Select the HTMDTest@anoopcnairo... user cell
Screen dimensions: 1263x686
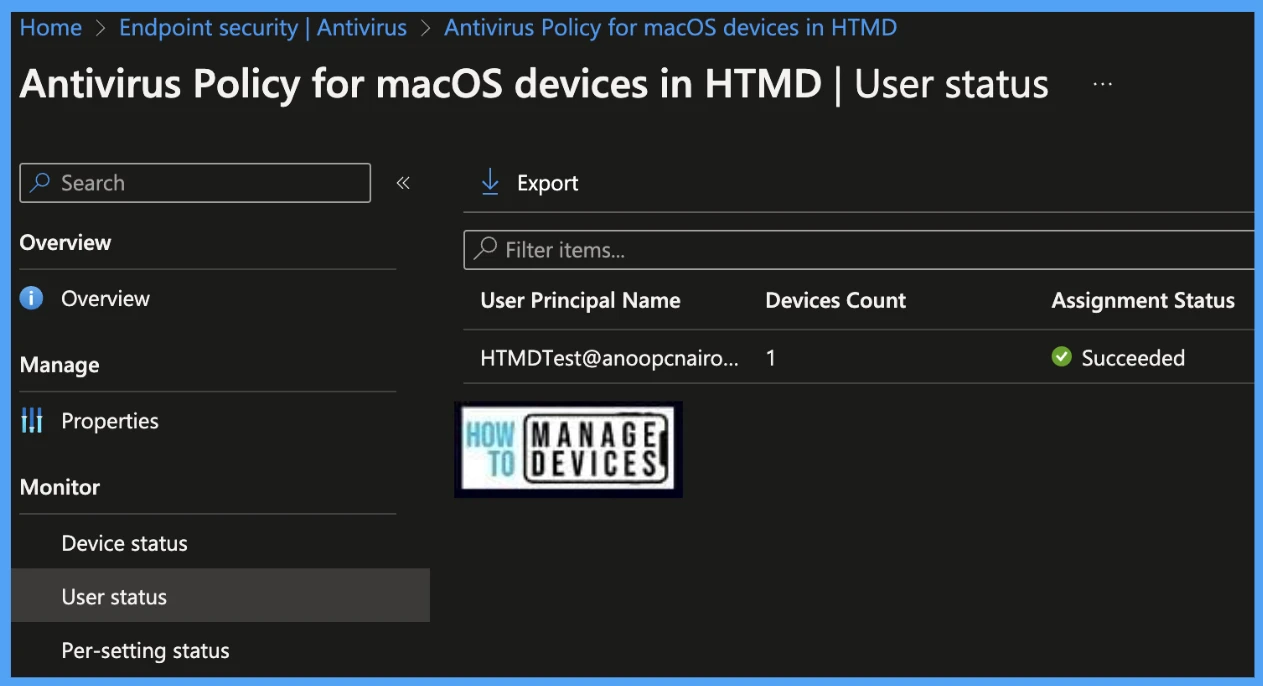(610, 358)
